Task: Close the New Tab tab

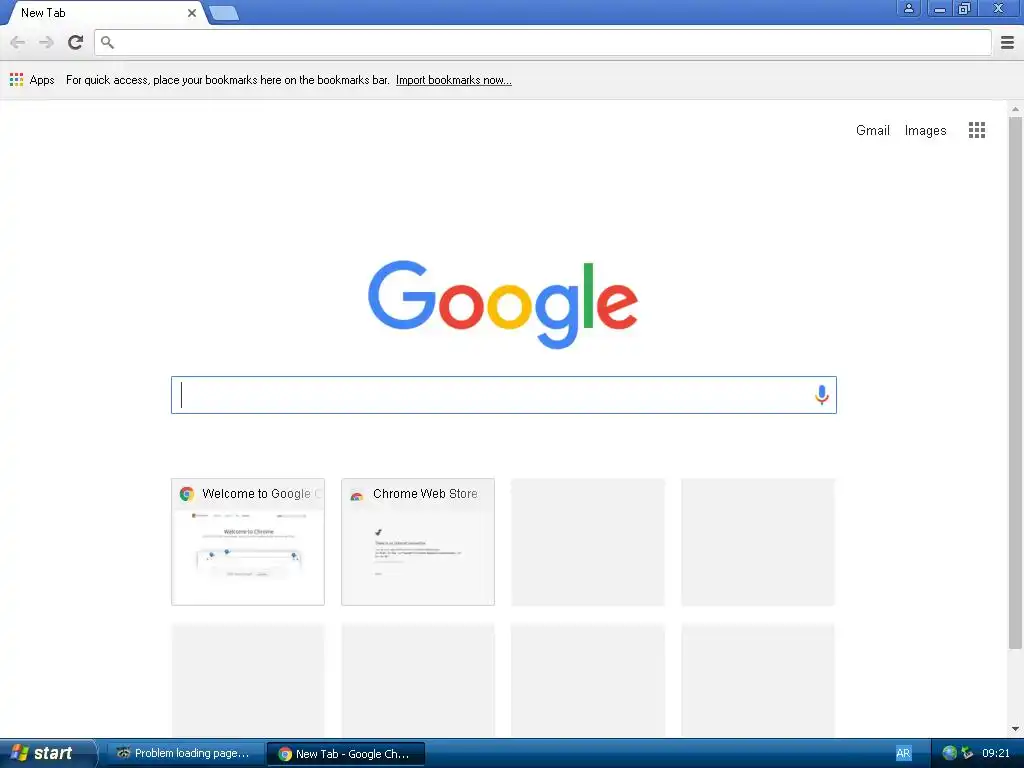Action: click(x=191, y=12)
